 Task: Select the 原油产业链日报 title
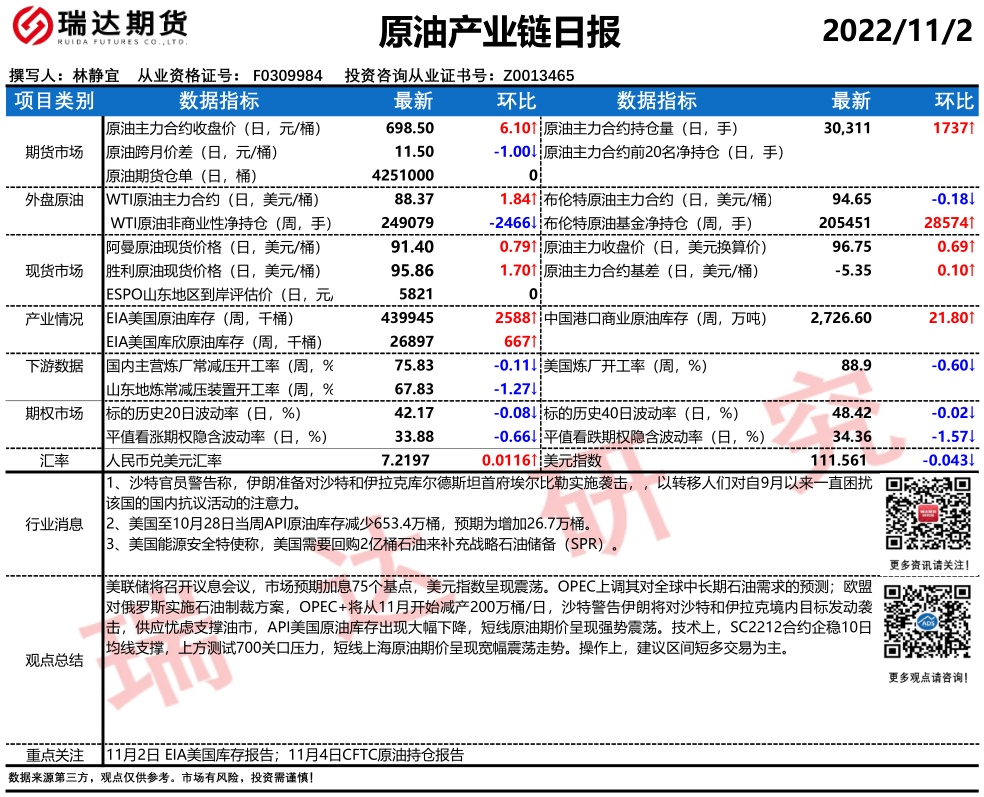[500, 32]
